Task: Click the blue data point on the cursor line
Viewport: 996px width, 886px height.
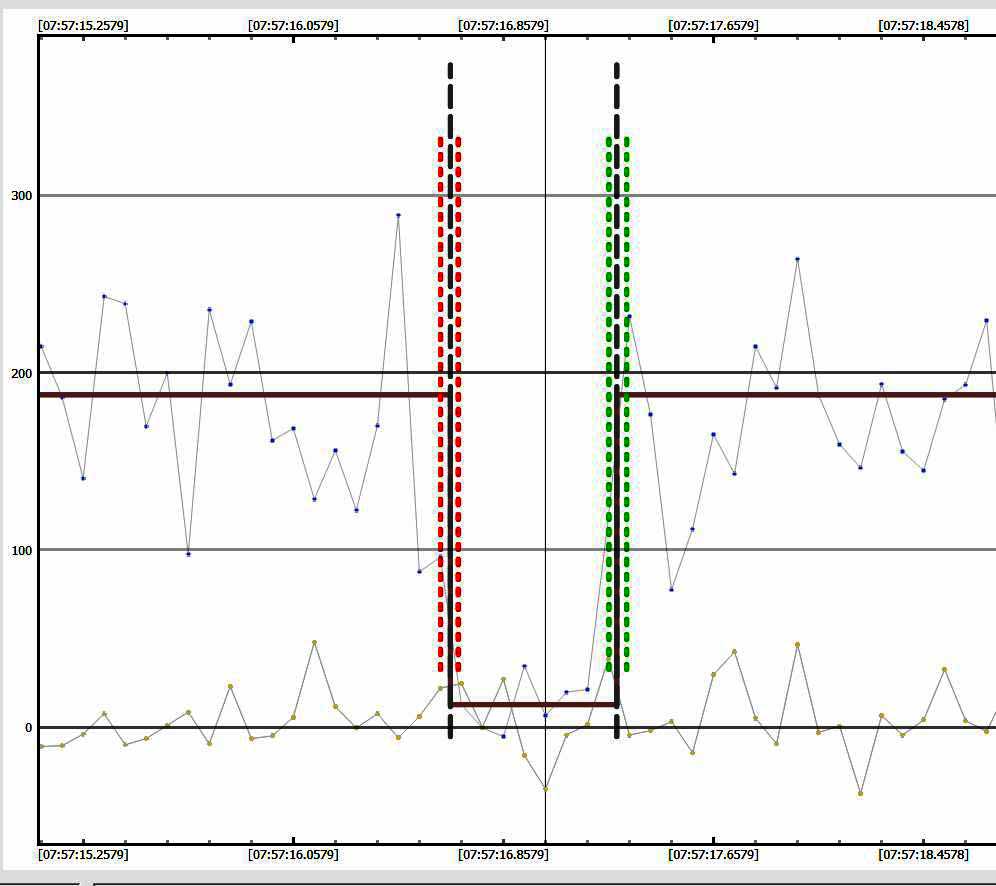Action: pyautogui.click(x=545, y=715)
